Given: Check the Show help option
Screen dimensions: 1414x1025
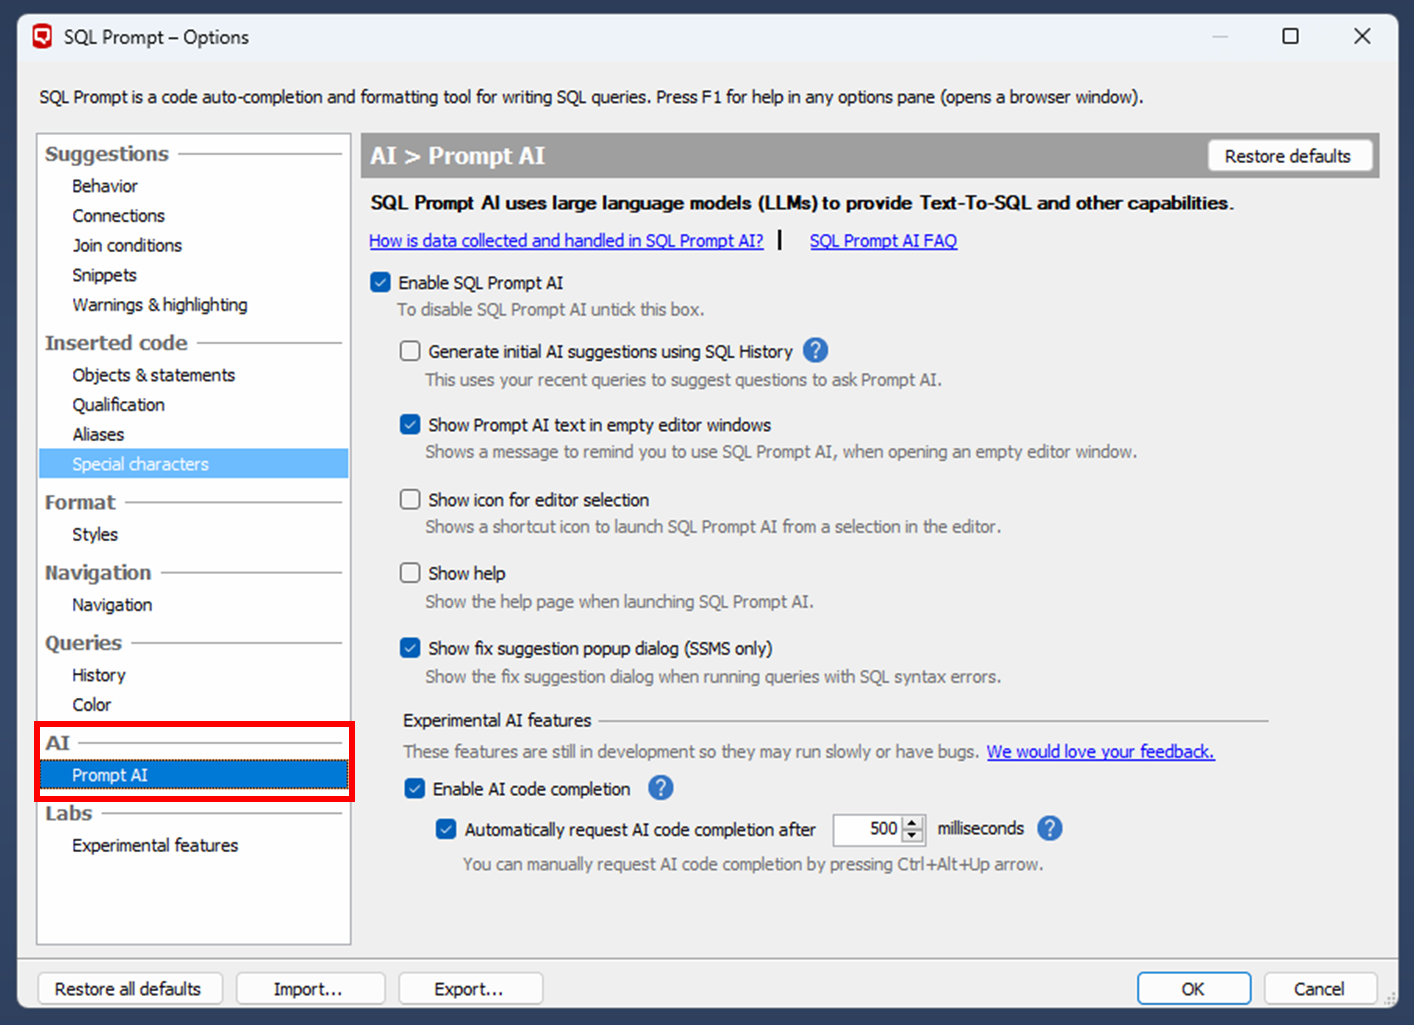Looking at the screenshot, I should [x=410, y=573].
